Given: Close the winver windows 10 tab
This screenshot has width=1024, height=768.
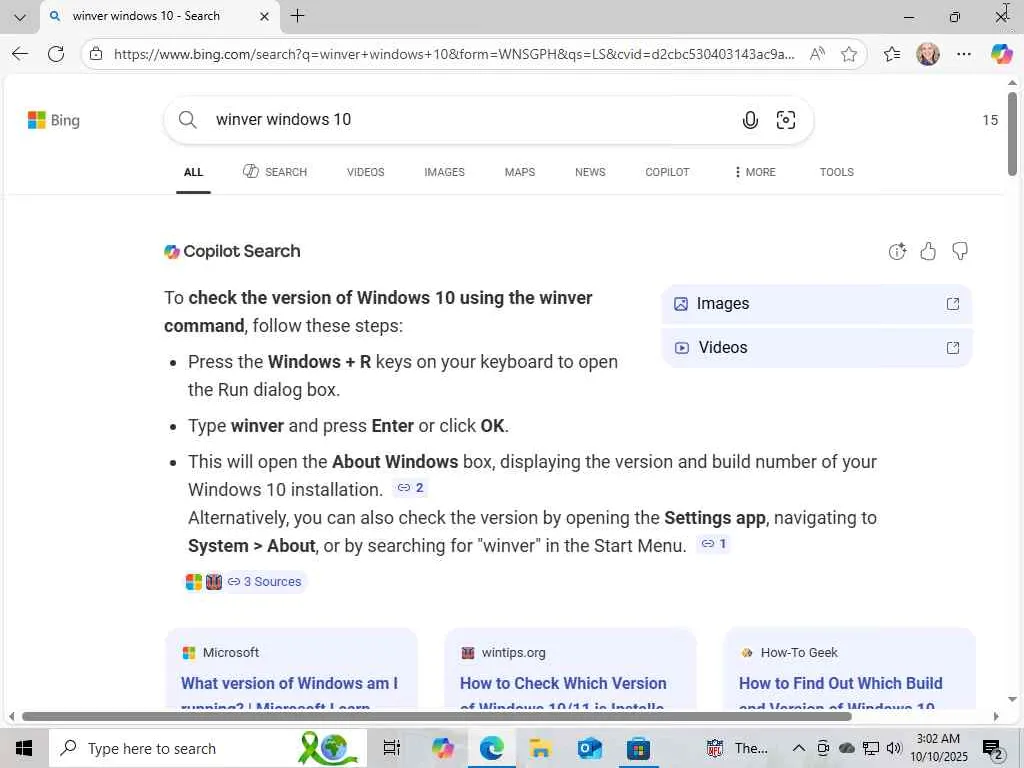Looking at the screenshot, I should point(264,16).
